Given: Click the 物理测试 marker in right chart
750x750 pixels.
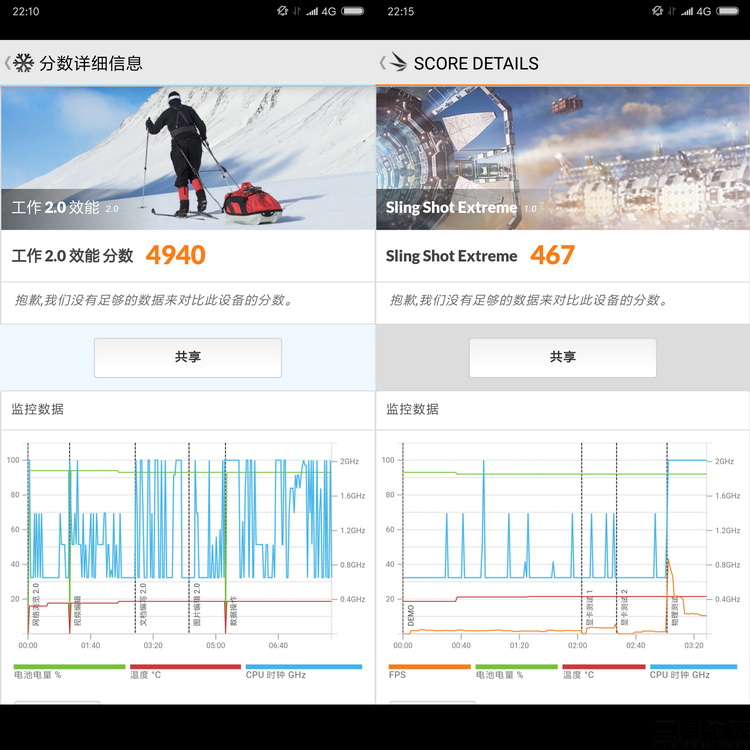Looking at the screenshot, I should coord(666,540).
